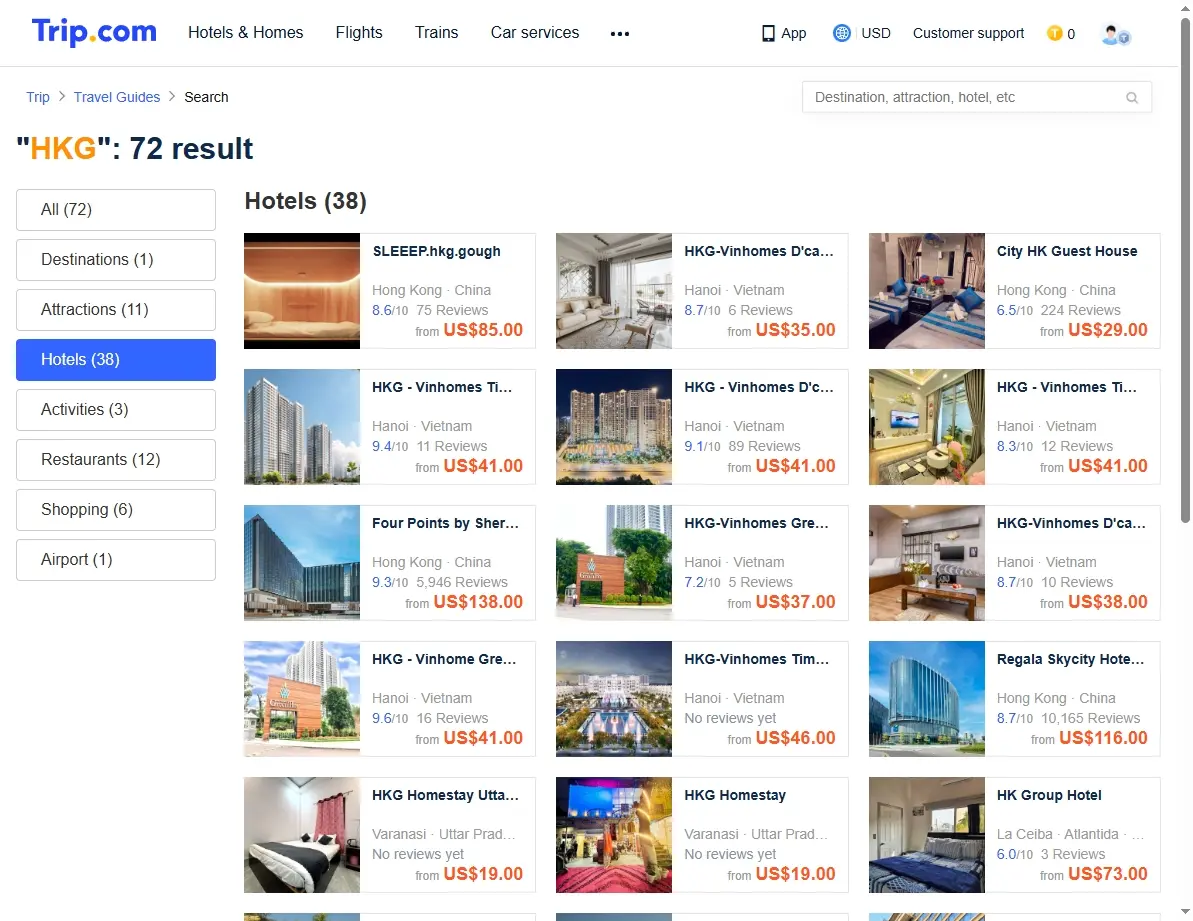Click Regala Skycity Hote... title
1193x921 pixels.
[x=1070, y=659]
